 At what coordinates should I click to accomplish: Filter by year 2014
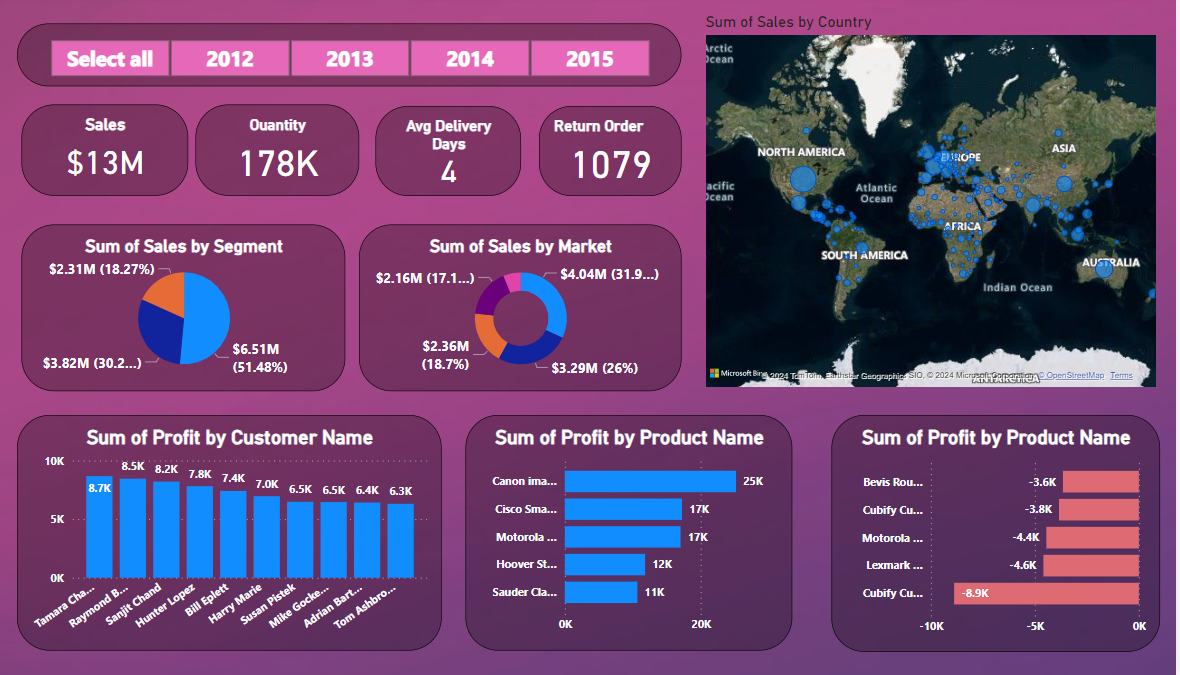coord(470,59)
